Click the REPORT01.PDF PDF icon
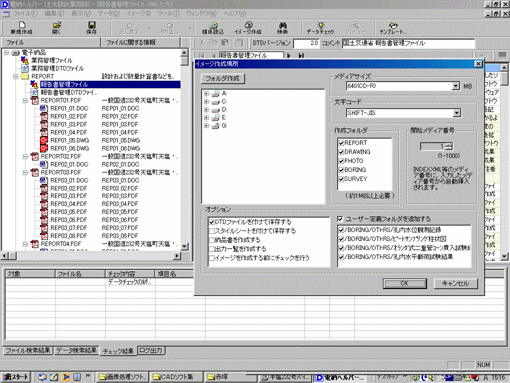The height and width of the screenshot is (383, 510). [34, 100]
